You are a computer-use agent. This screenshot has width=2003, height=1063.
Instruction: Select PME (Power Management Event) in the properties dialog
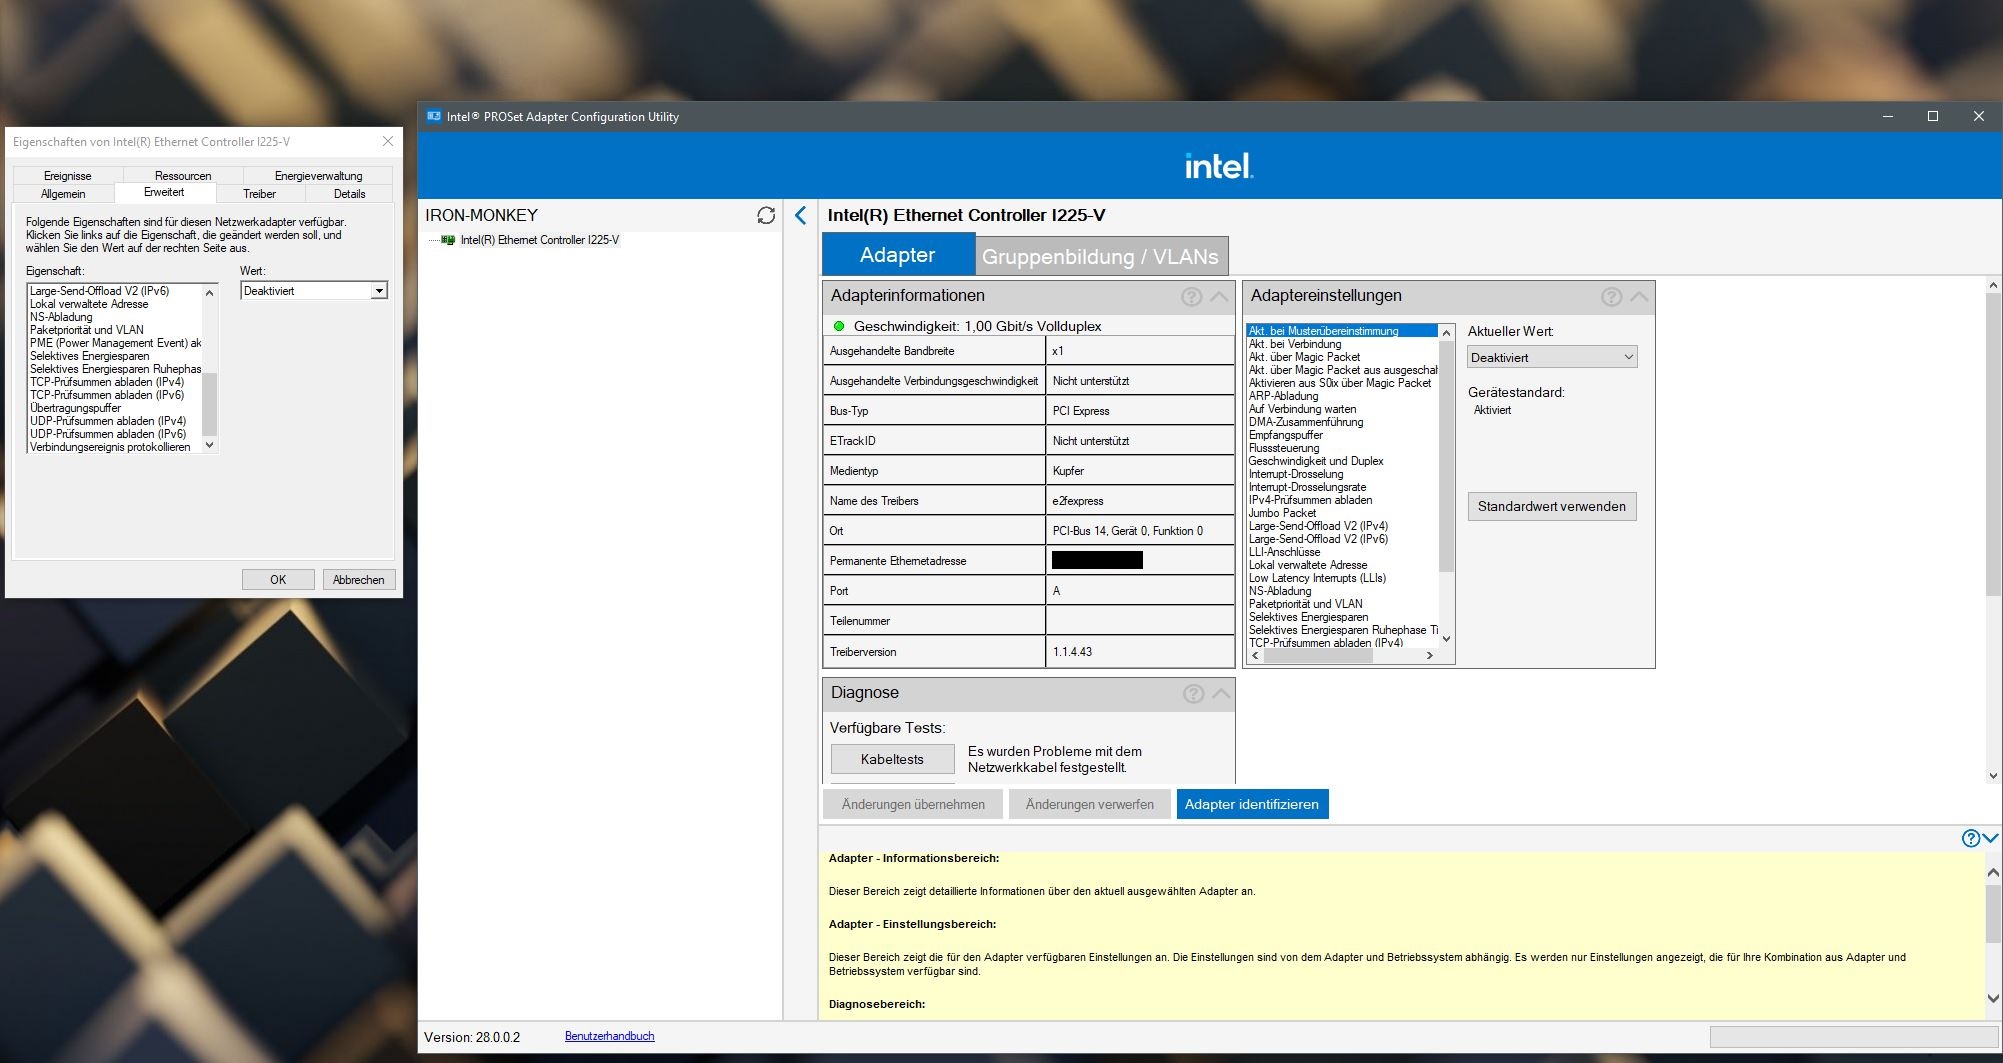click(115, 343)
